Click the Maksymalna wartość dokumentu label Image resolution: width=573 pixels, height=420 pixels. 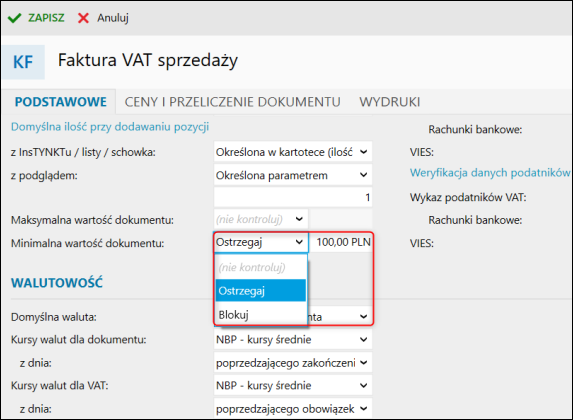92,220
